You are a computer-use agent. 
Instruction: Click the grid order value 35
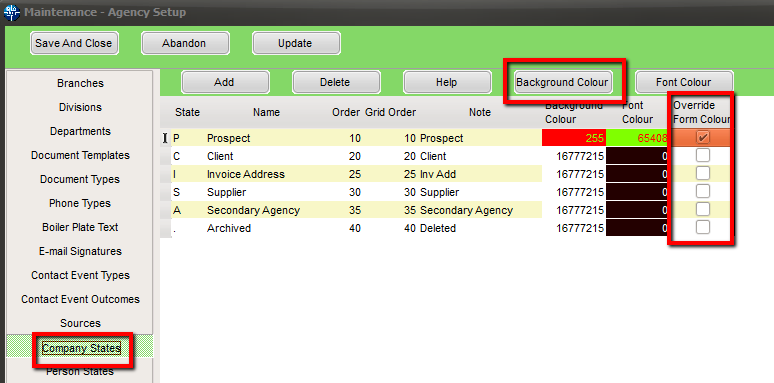click(409, 210)
